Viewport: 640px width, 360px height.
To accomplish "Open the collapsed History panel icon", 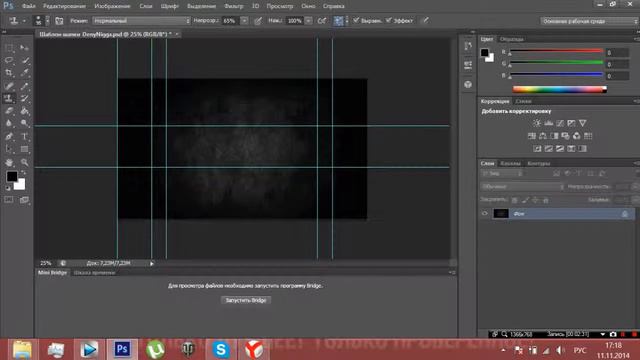I will coord(468,46).
